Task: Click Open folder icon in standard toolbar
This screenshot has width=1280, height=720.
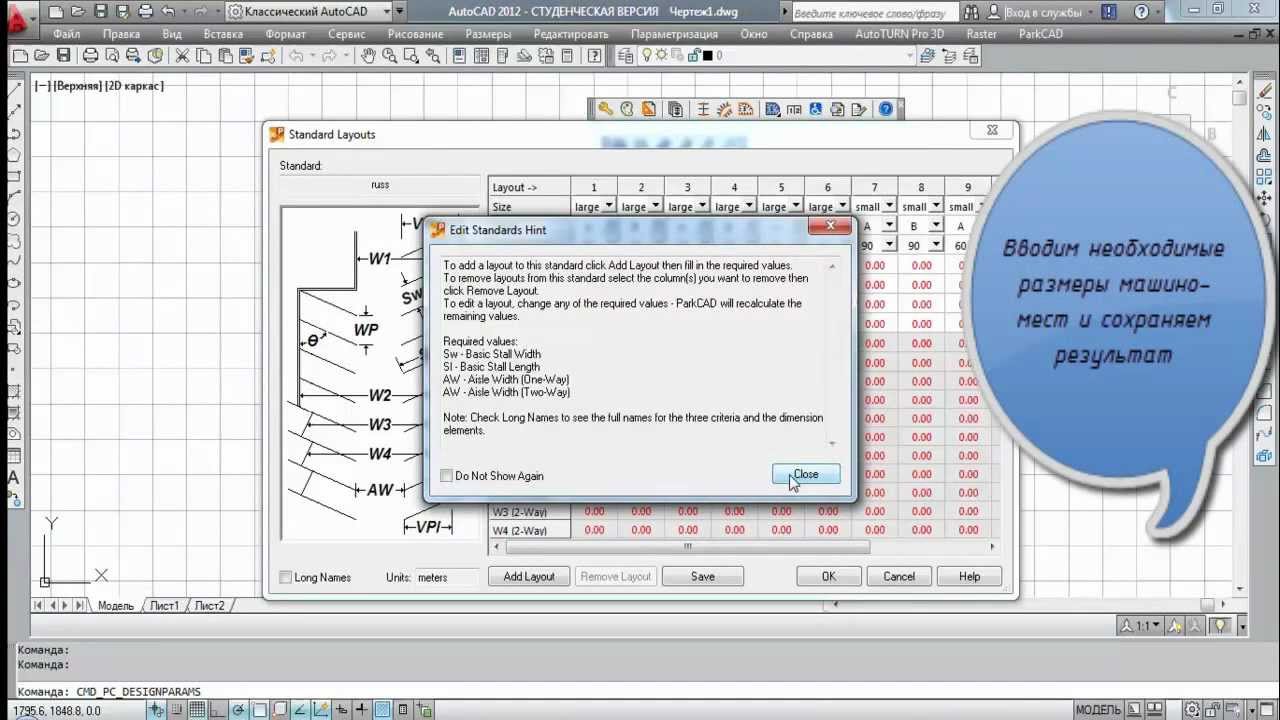Action: [x=42, y=56]
